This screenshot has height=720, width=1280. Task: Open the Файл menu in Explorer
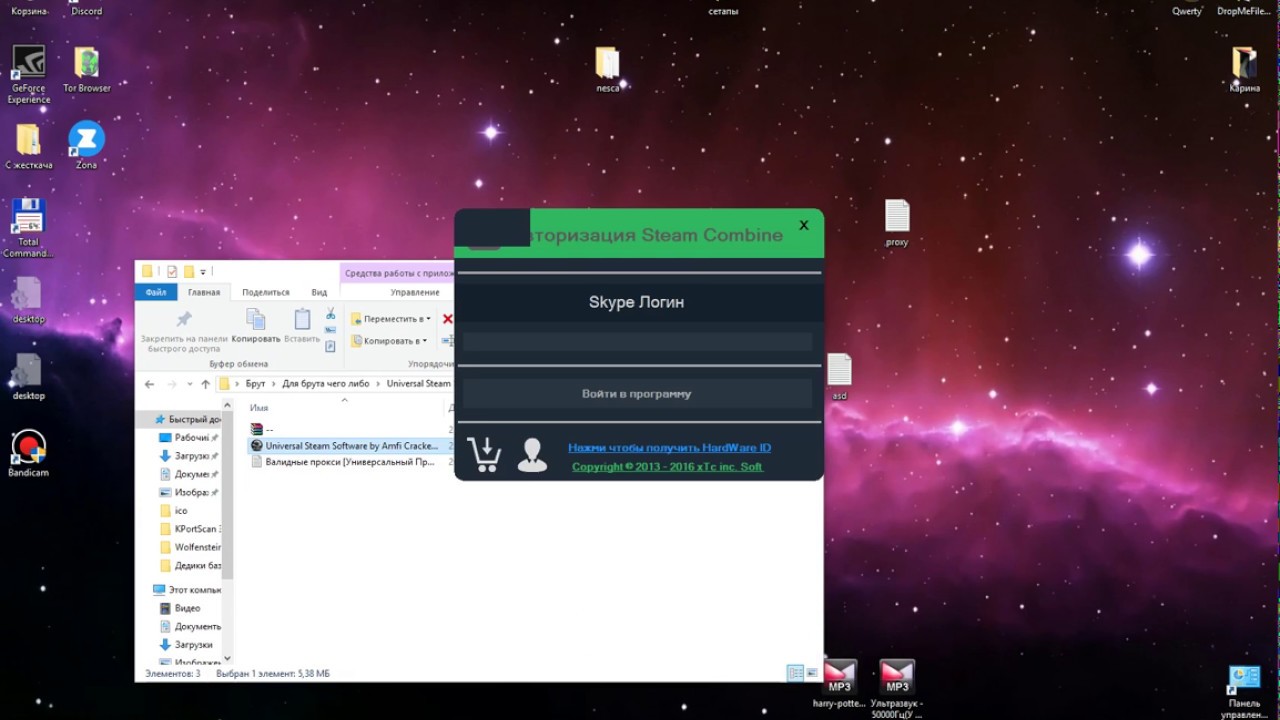(156, 292)
